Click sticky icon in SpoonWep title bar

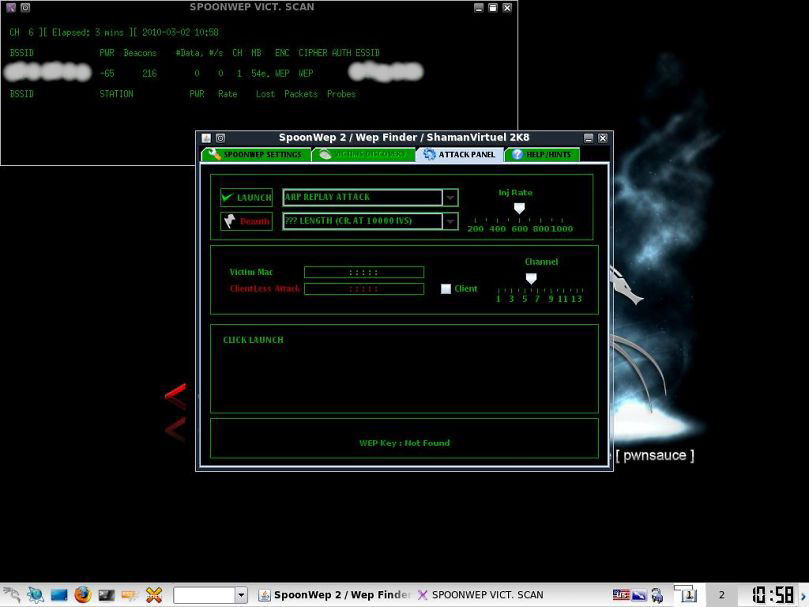tap(220, 138)
